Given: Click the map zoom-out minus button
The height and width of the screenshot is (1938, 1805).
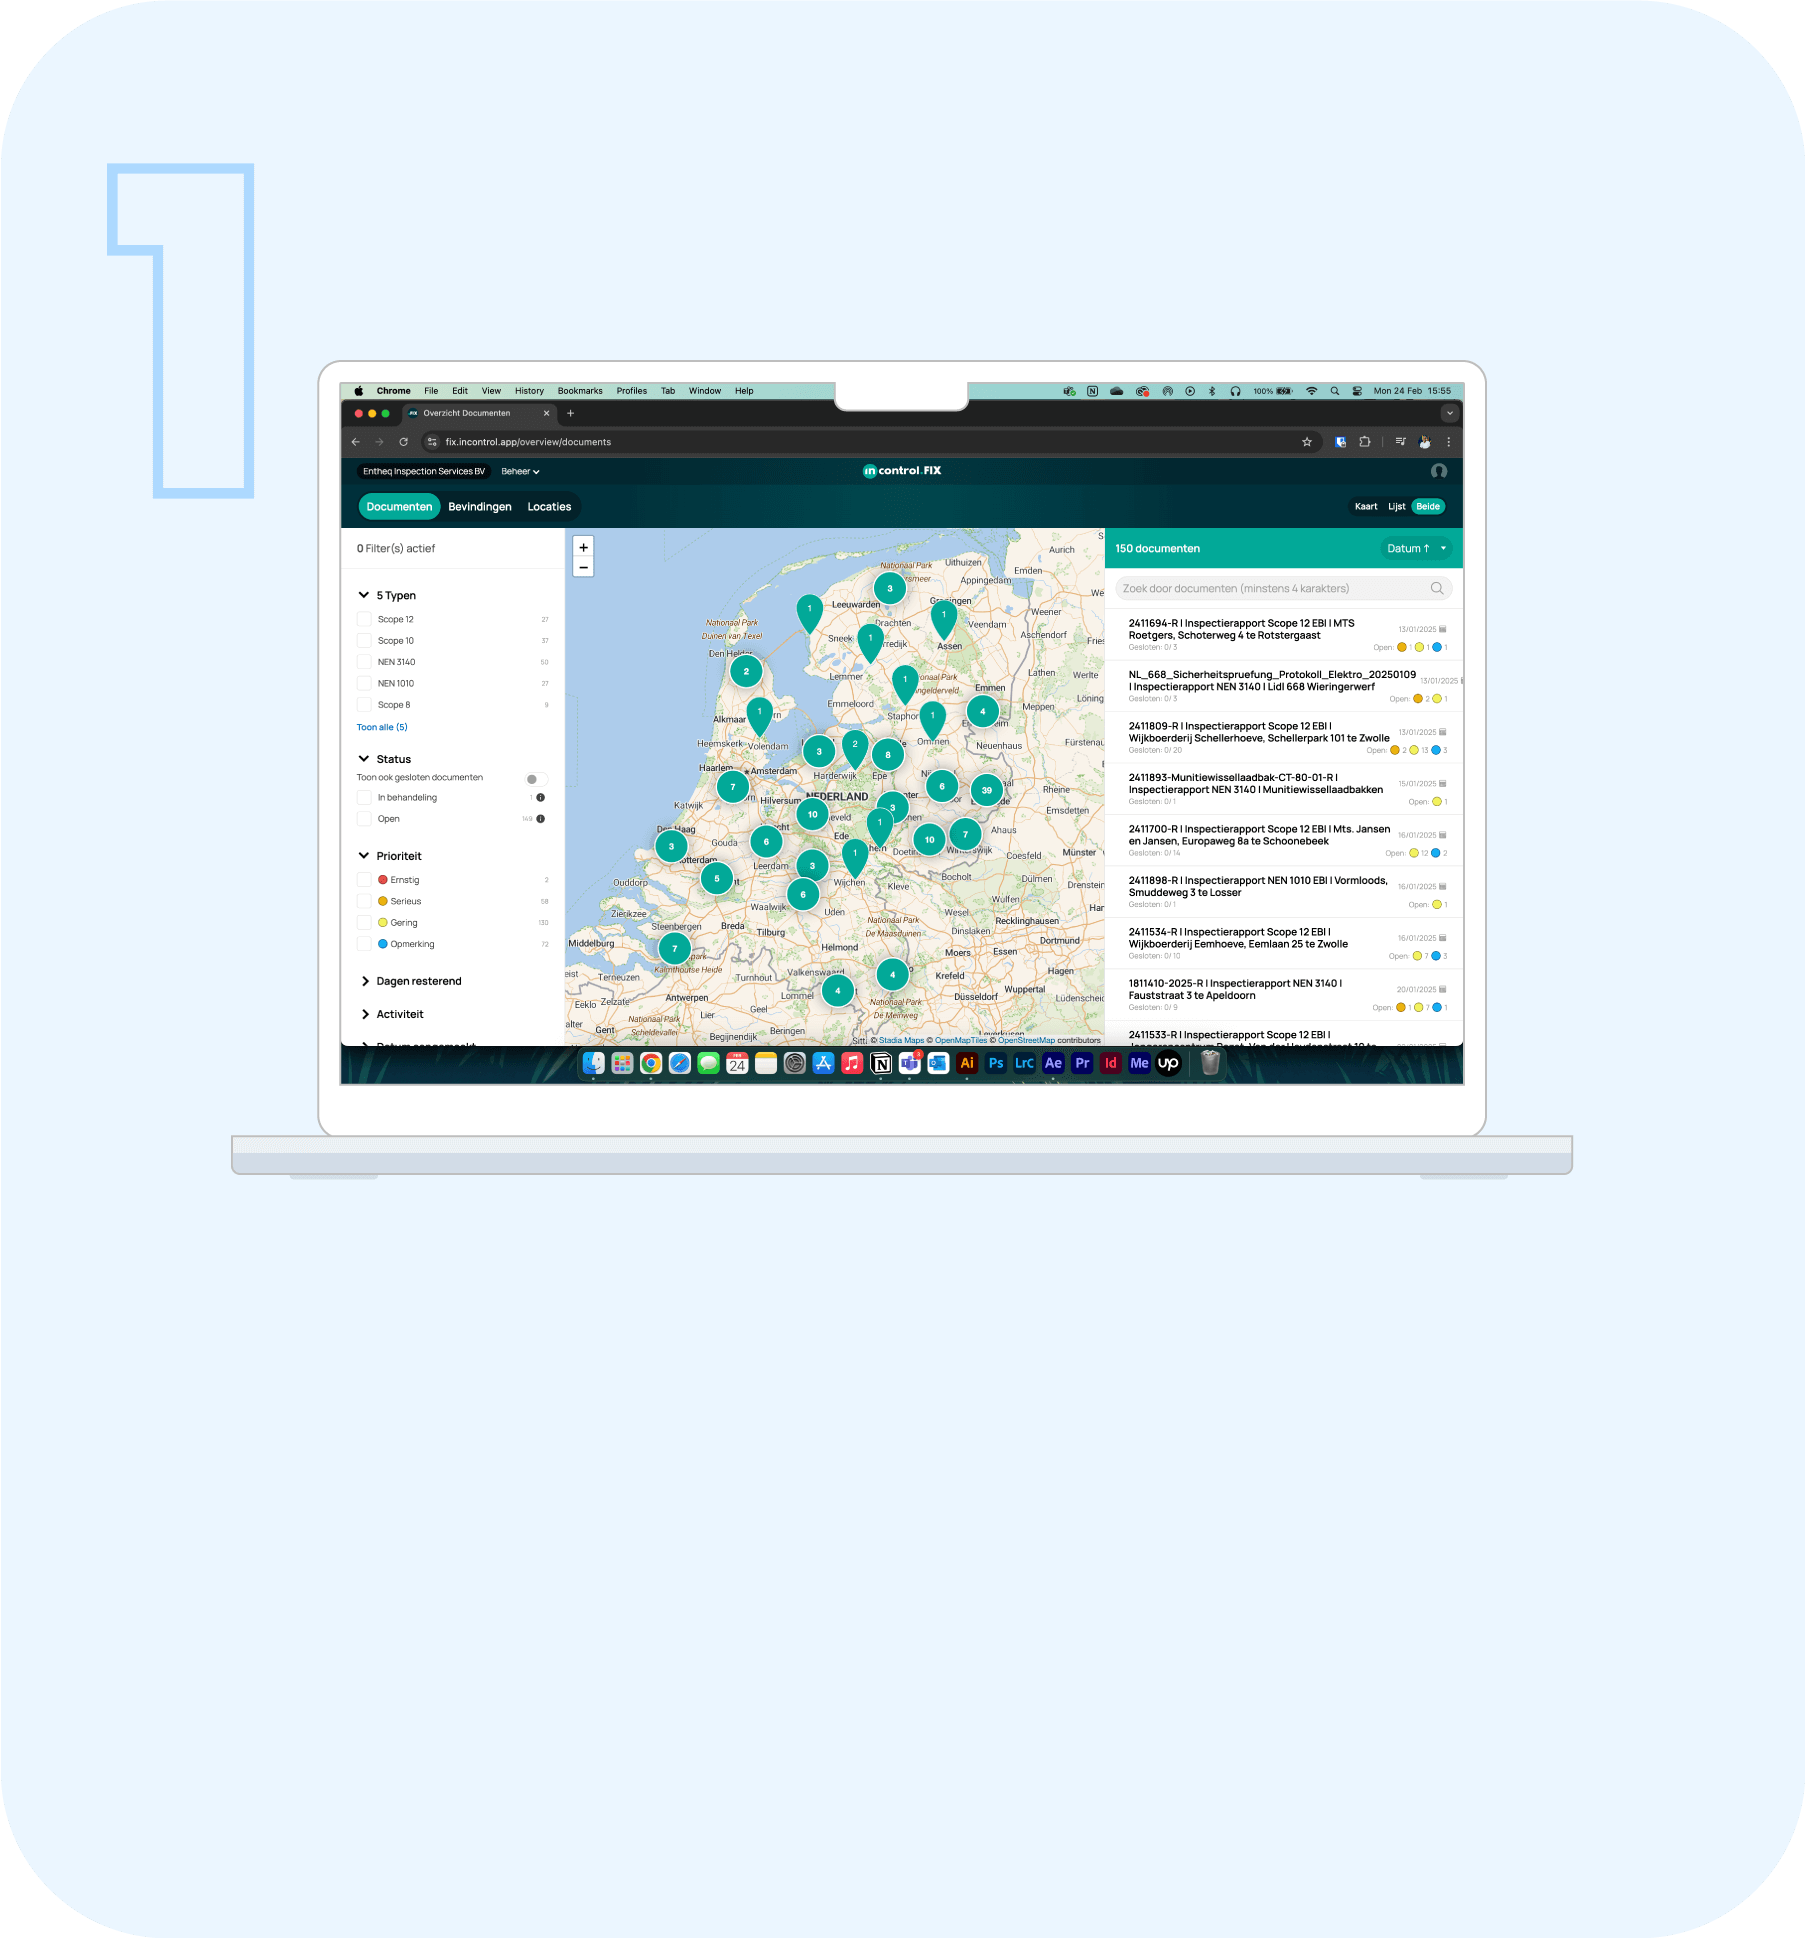Looking at the screenshot, I should tap(583, 567).
